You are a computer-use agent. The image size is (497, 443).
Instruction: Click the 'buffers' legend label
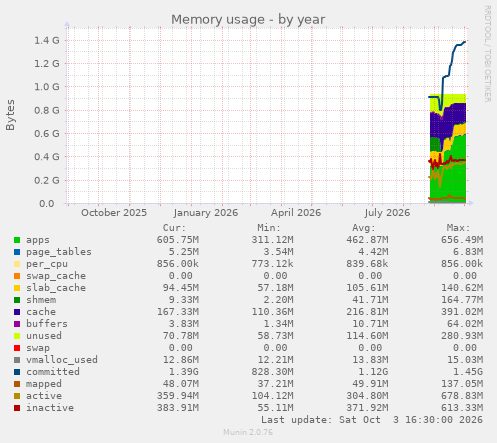[47, 324]
